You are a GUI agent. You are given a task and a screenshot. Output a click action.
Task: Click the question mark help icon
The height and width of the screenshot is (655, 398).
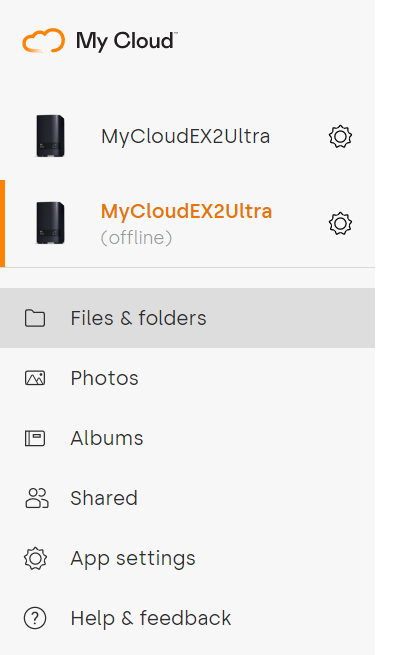pyautogui.click(x=35, y=618)
